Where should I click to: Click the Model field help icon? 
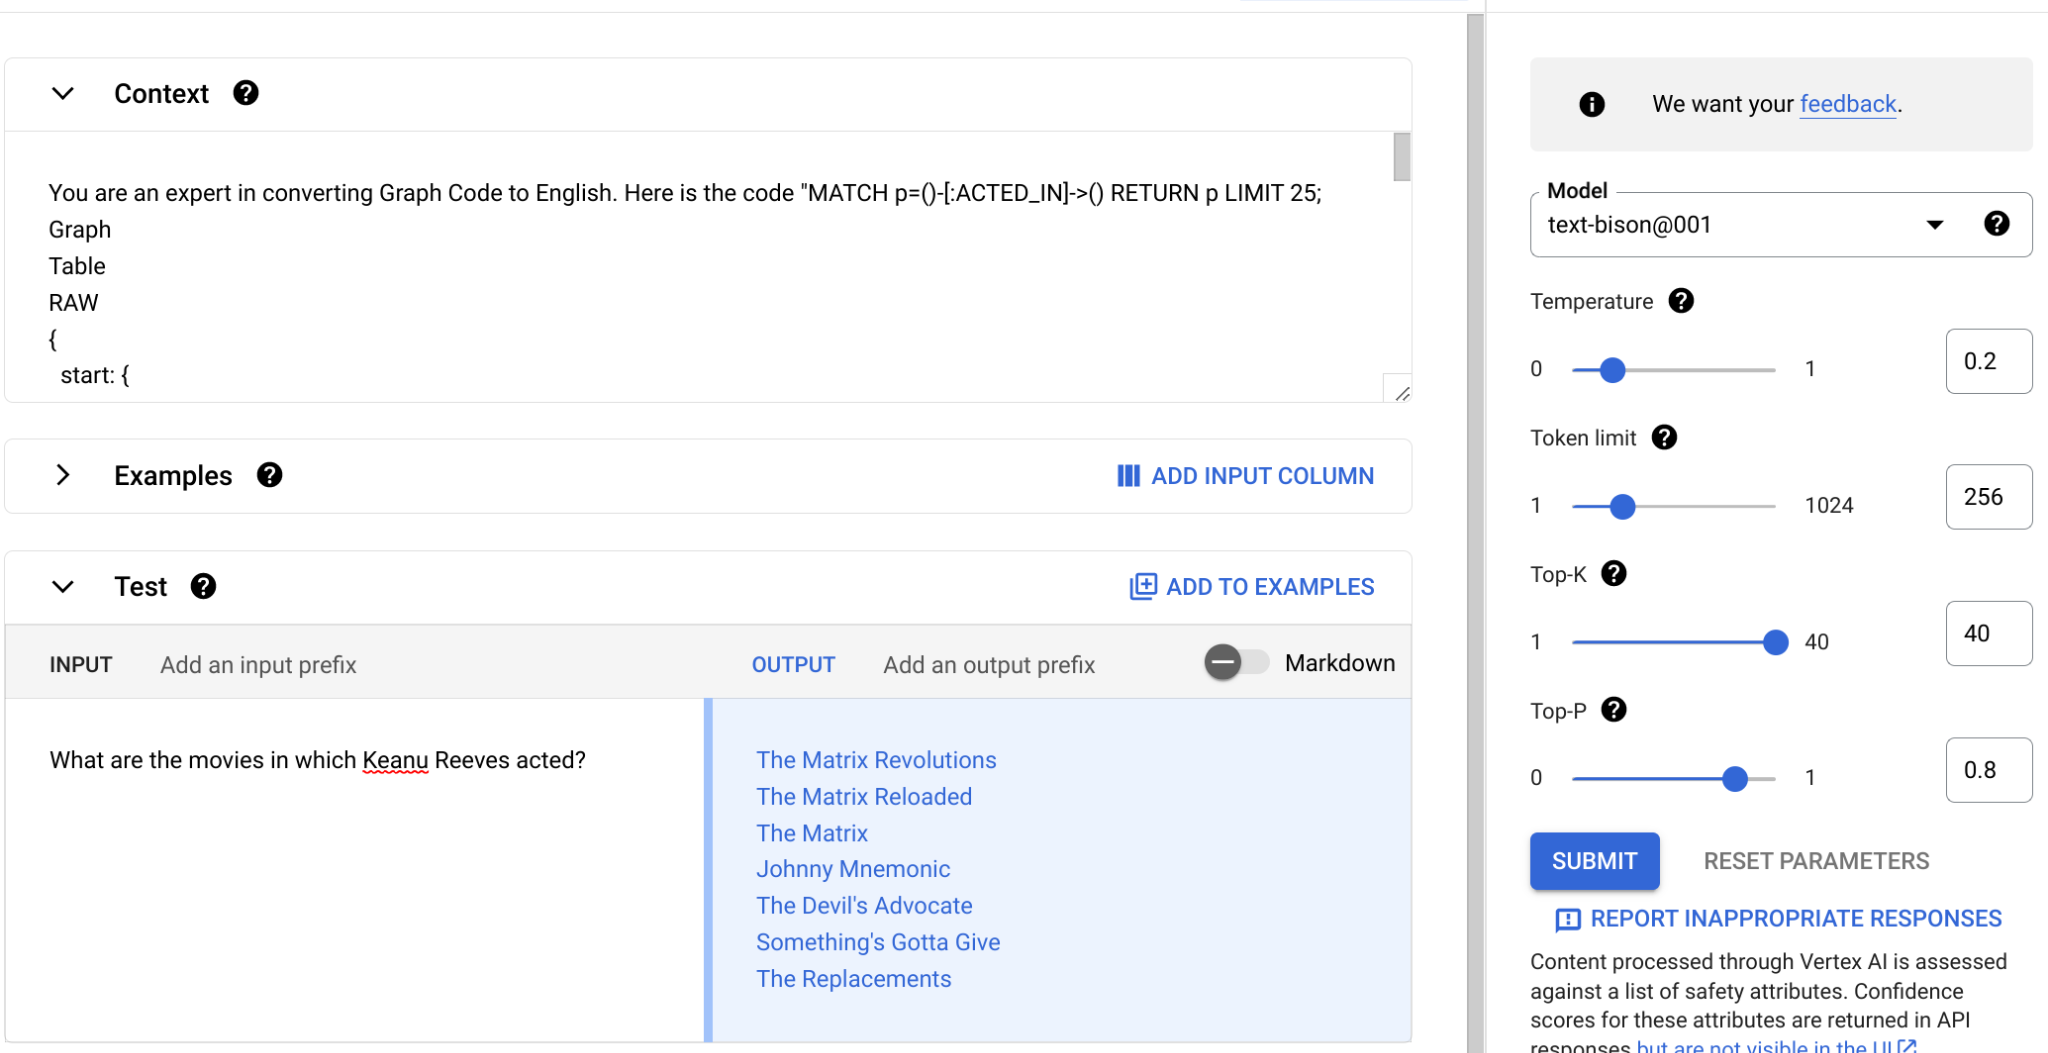pyautogui.click(x=1996, y=224)
